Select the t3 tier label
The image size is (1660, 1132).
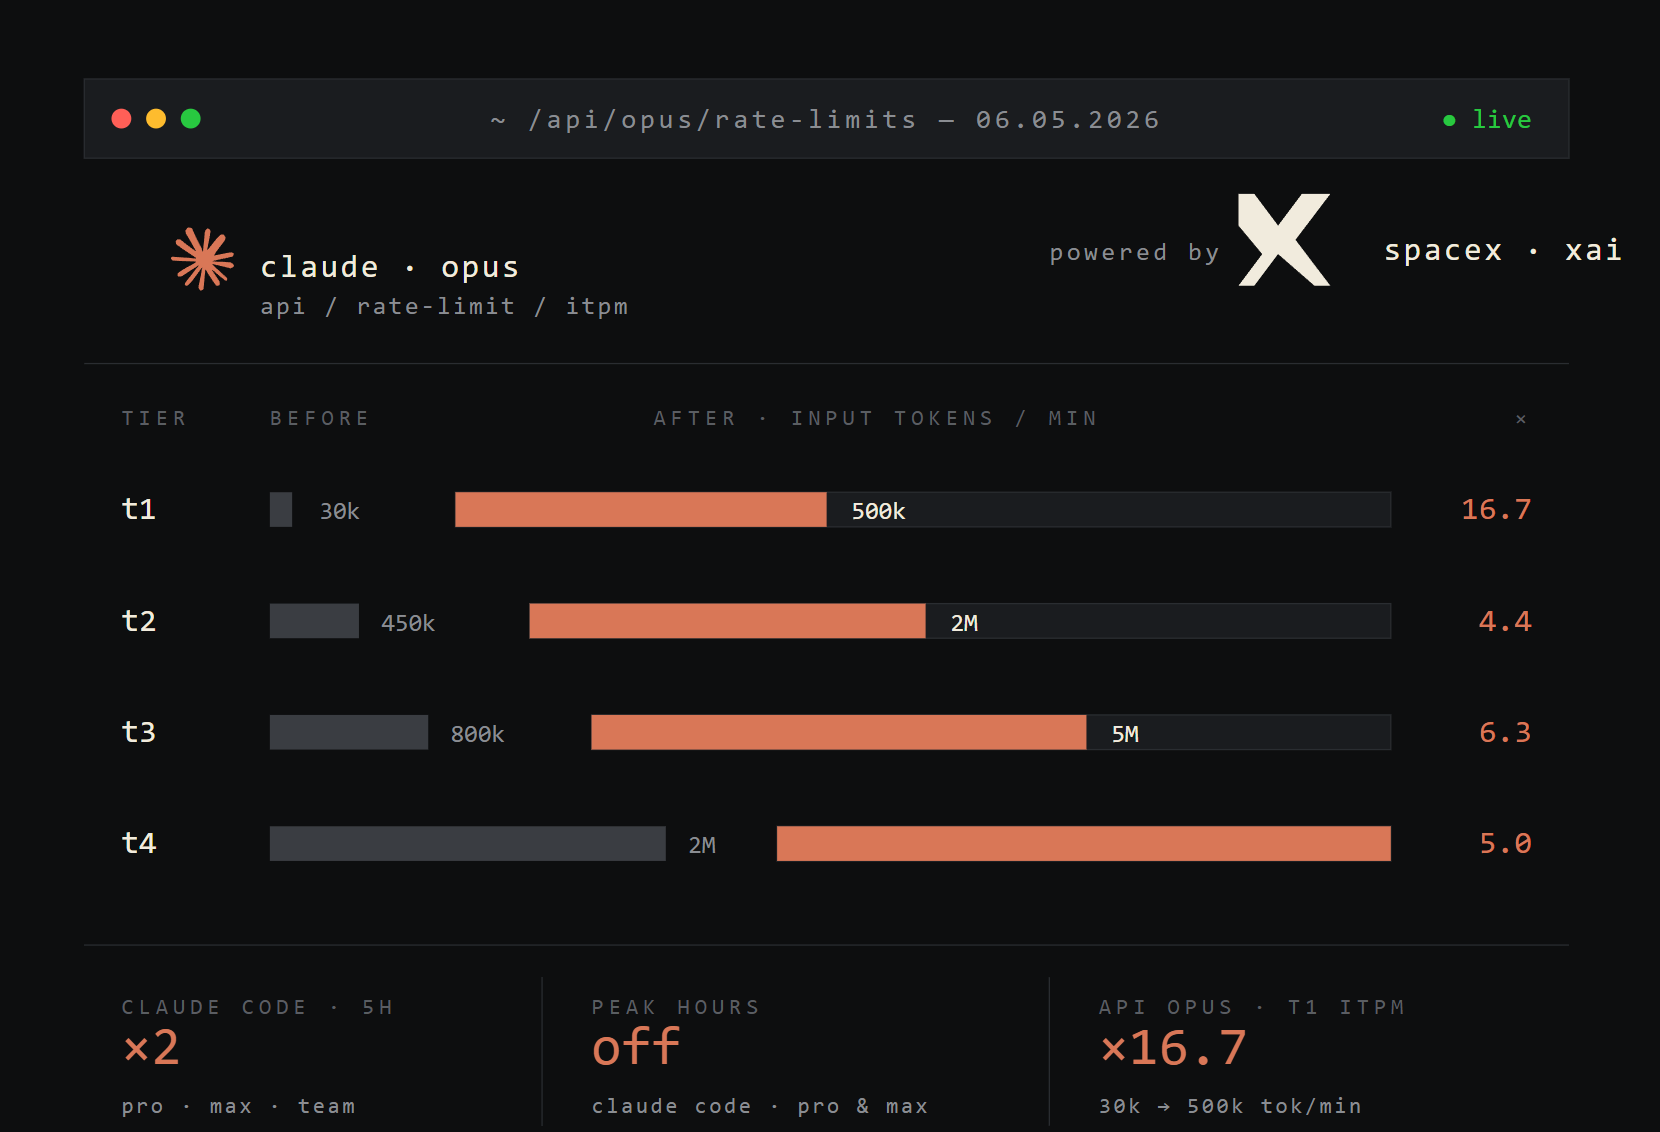[x=139, y=732]
